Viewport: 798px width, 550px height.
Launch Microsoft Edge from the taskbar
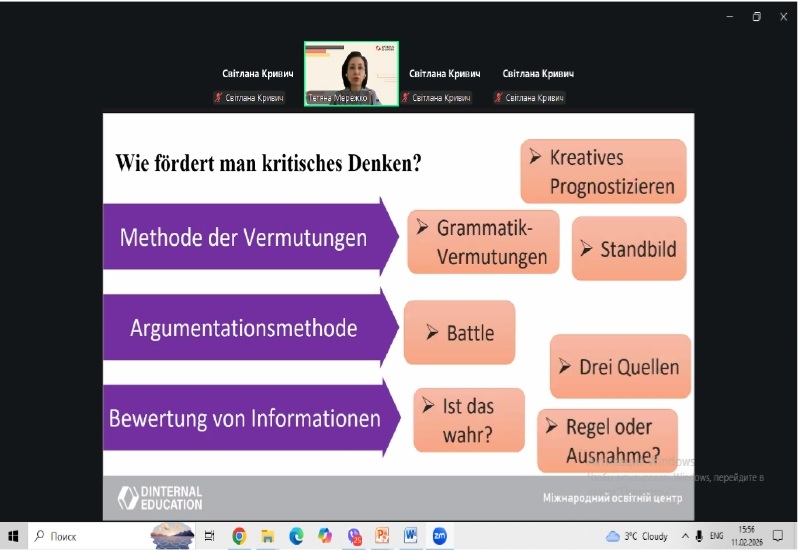pos(296,536)
